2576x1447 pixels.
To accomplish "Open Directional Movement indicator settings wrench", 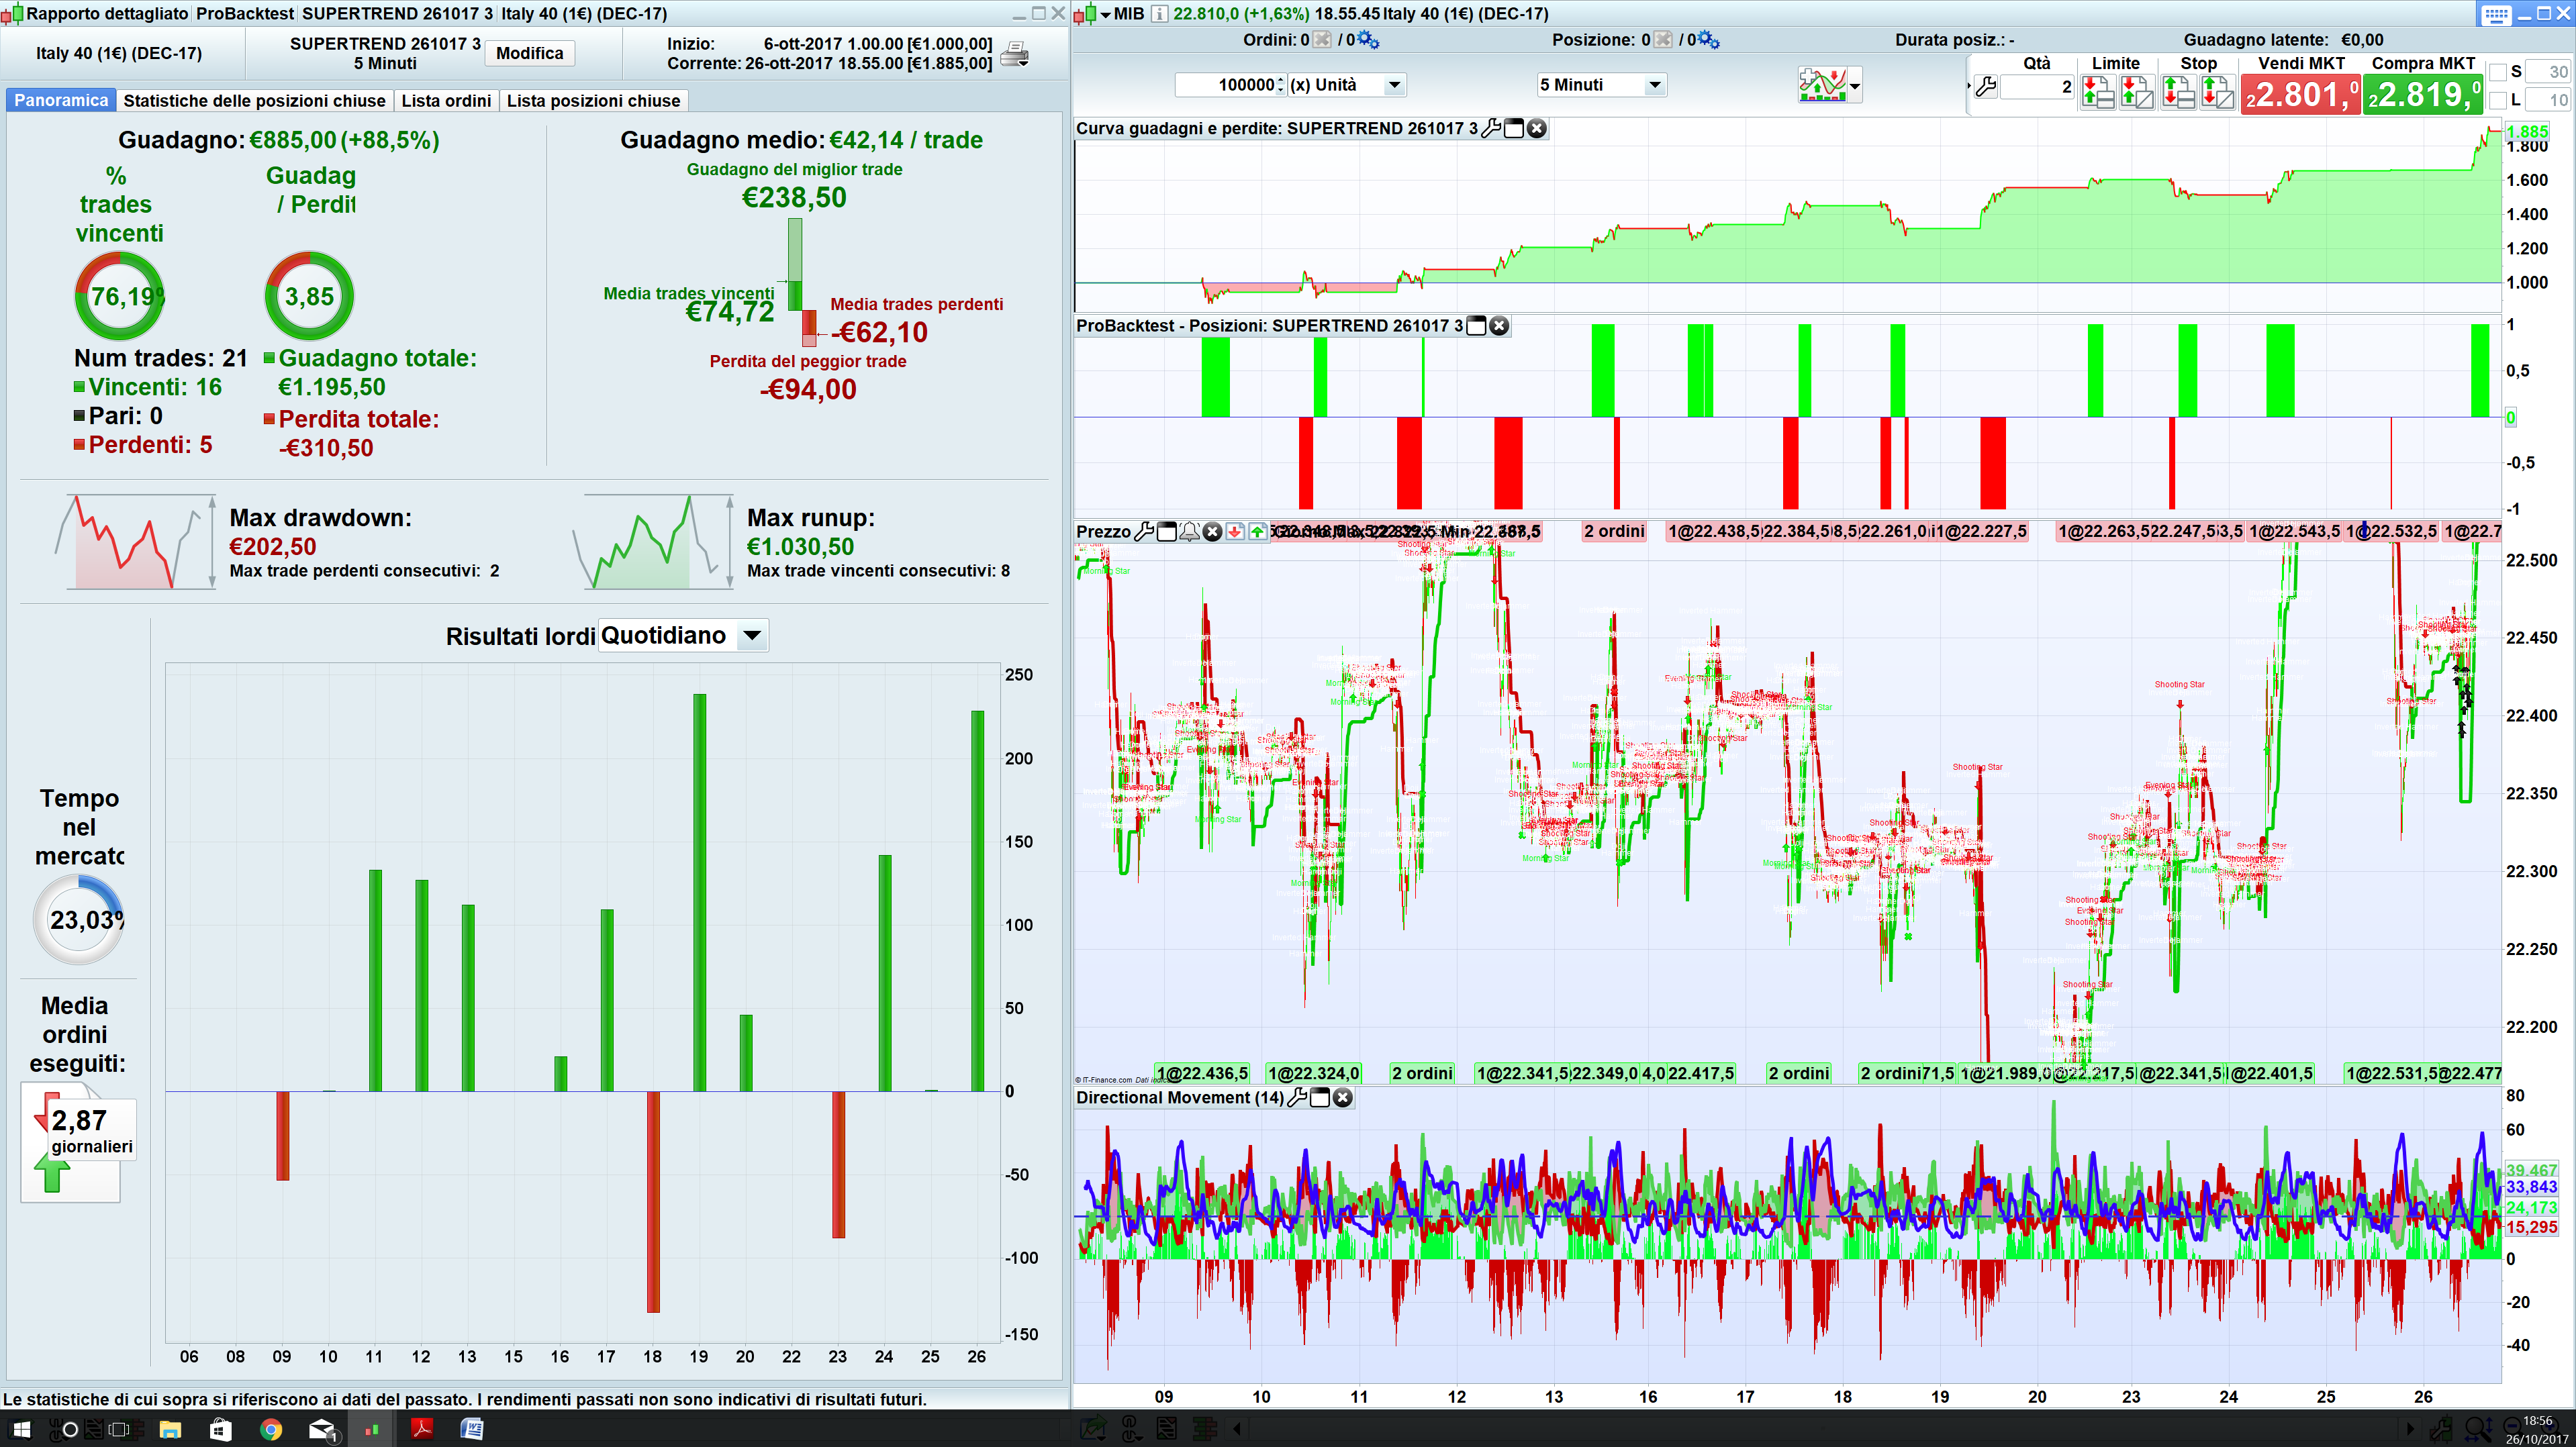I will [x=1297, y=1098].
